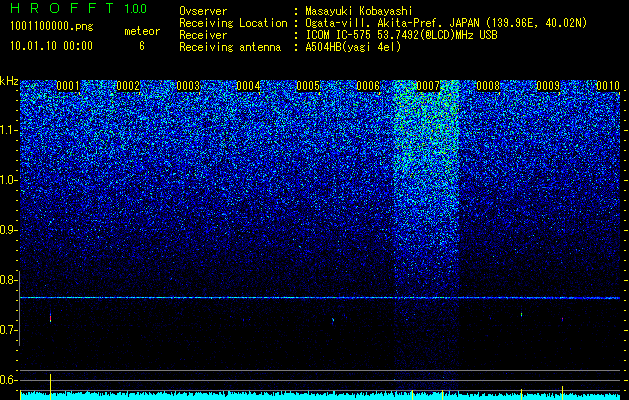Jump to minute marker 0009
This screenshot has width=629, height=400.
548,86
